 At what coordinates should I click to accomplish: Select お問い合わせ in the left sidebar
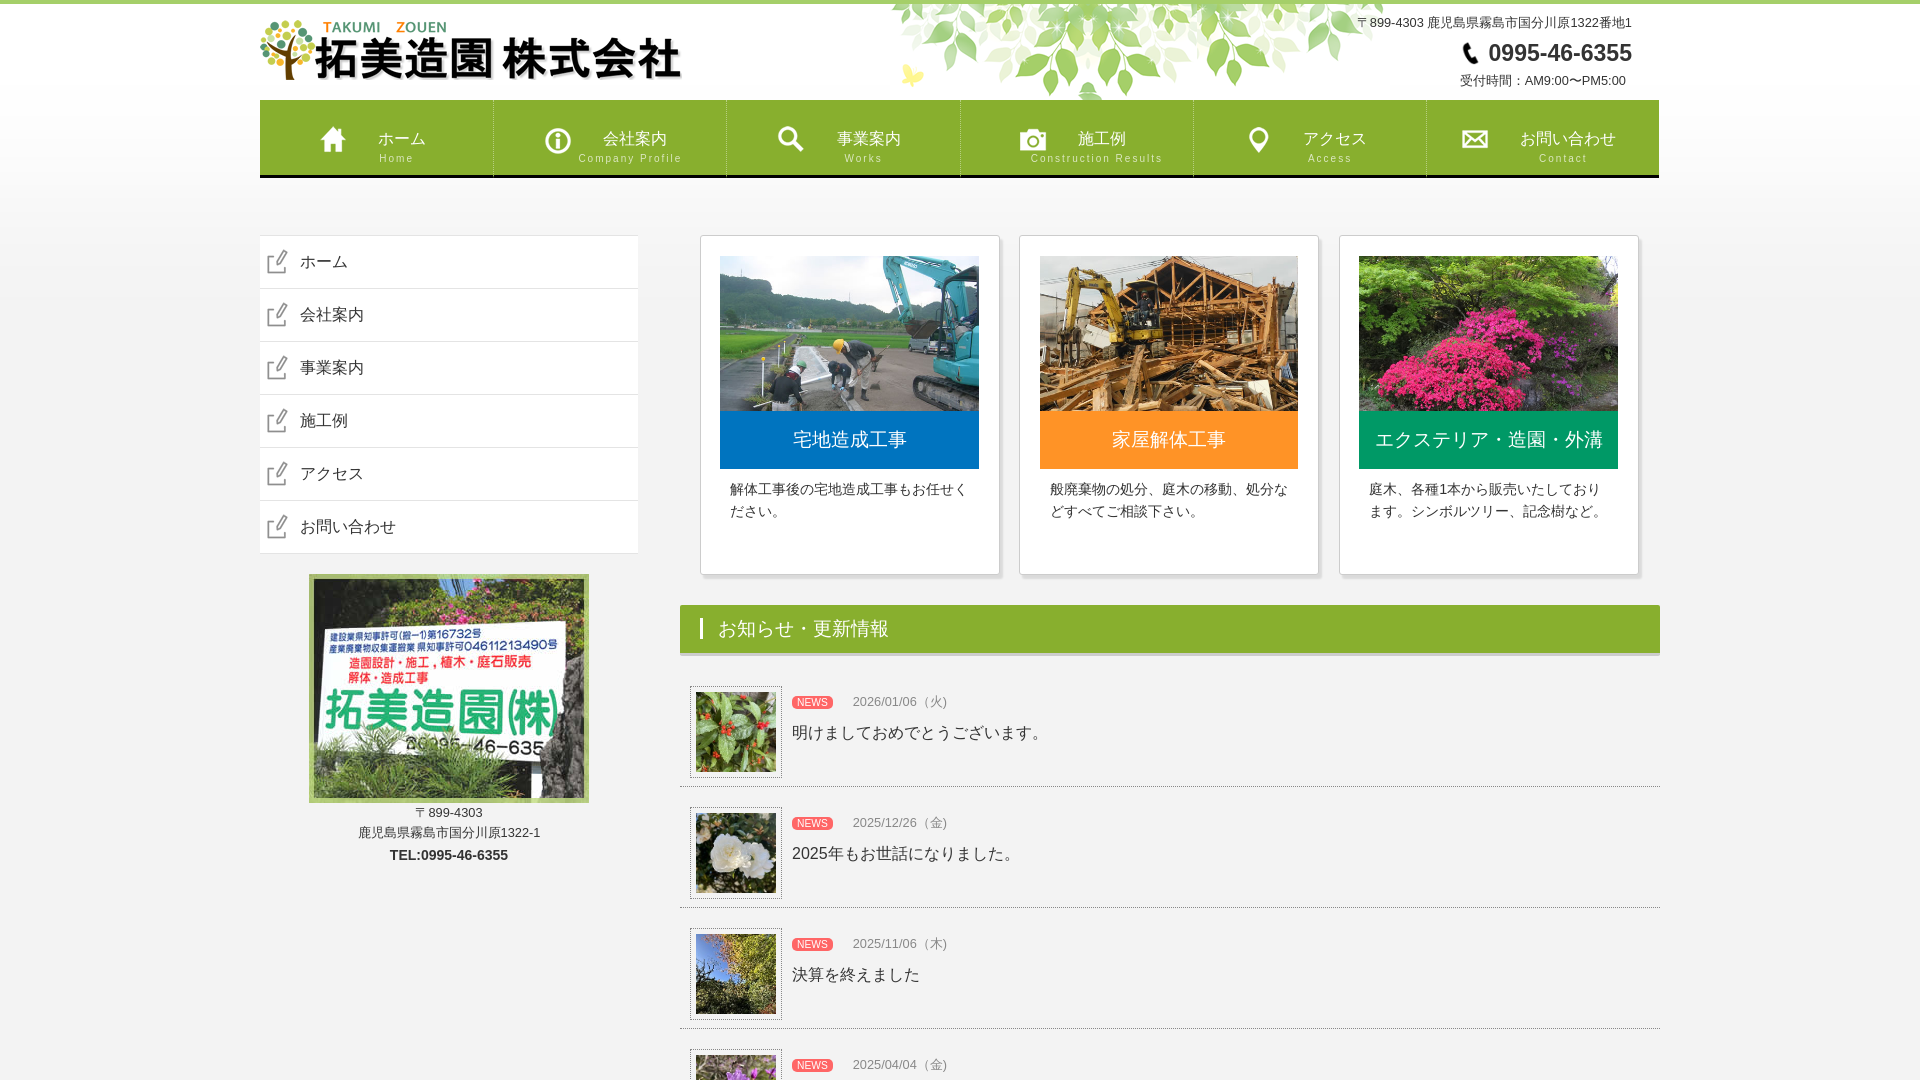tap(348, 527)
